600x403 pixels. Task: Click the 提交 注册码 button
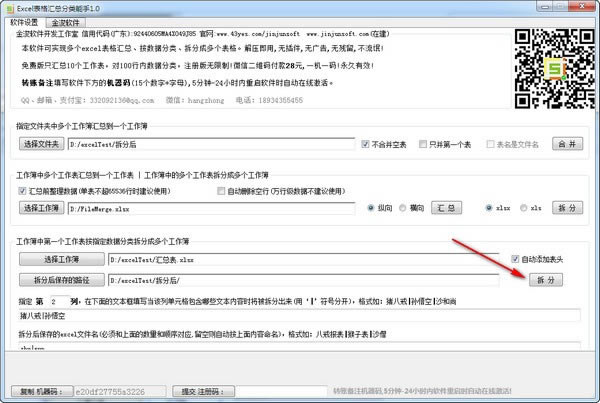coord(203,391)
